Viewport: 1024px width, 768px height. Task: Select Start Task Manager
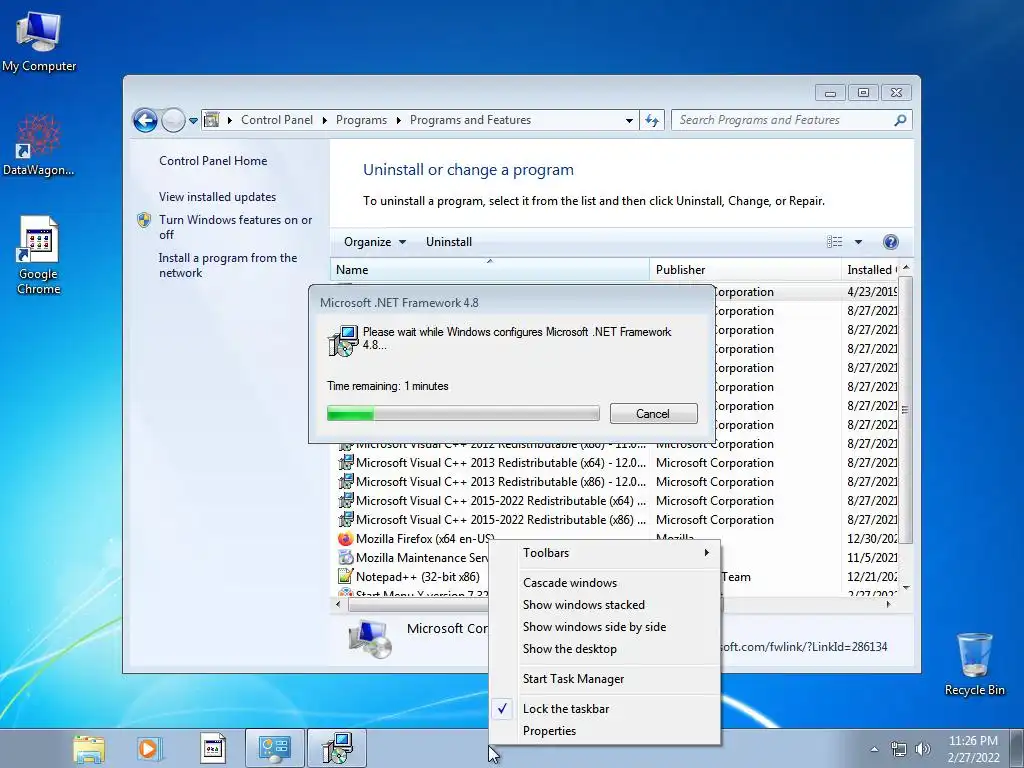pyautogui.click(x=605, y=679)
